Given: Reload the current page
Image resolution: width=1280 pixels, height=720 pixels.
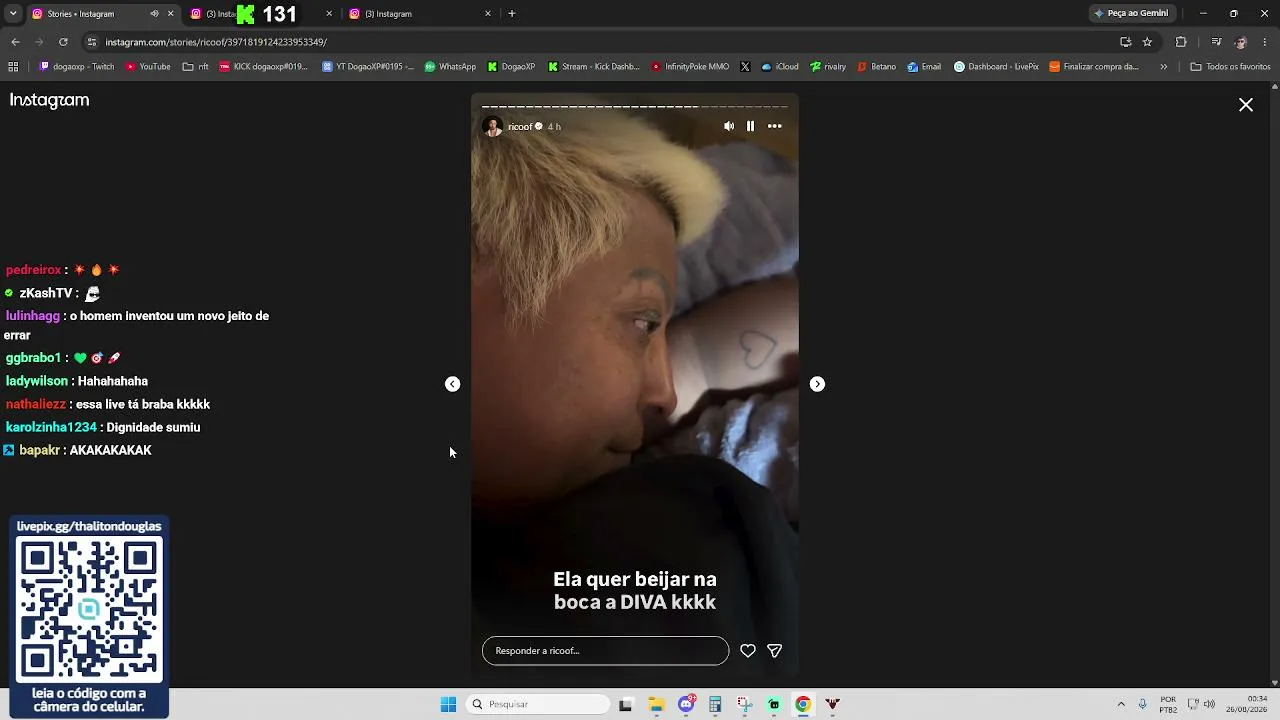Looking at the screenshot, I should coord(63,42).
